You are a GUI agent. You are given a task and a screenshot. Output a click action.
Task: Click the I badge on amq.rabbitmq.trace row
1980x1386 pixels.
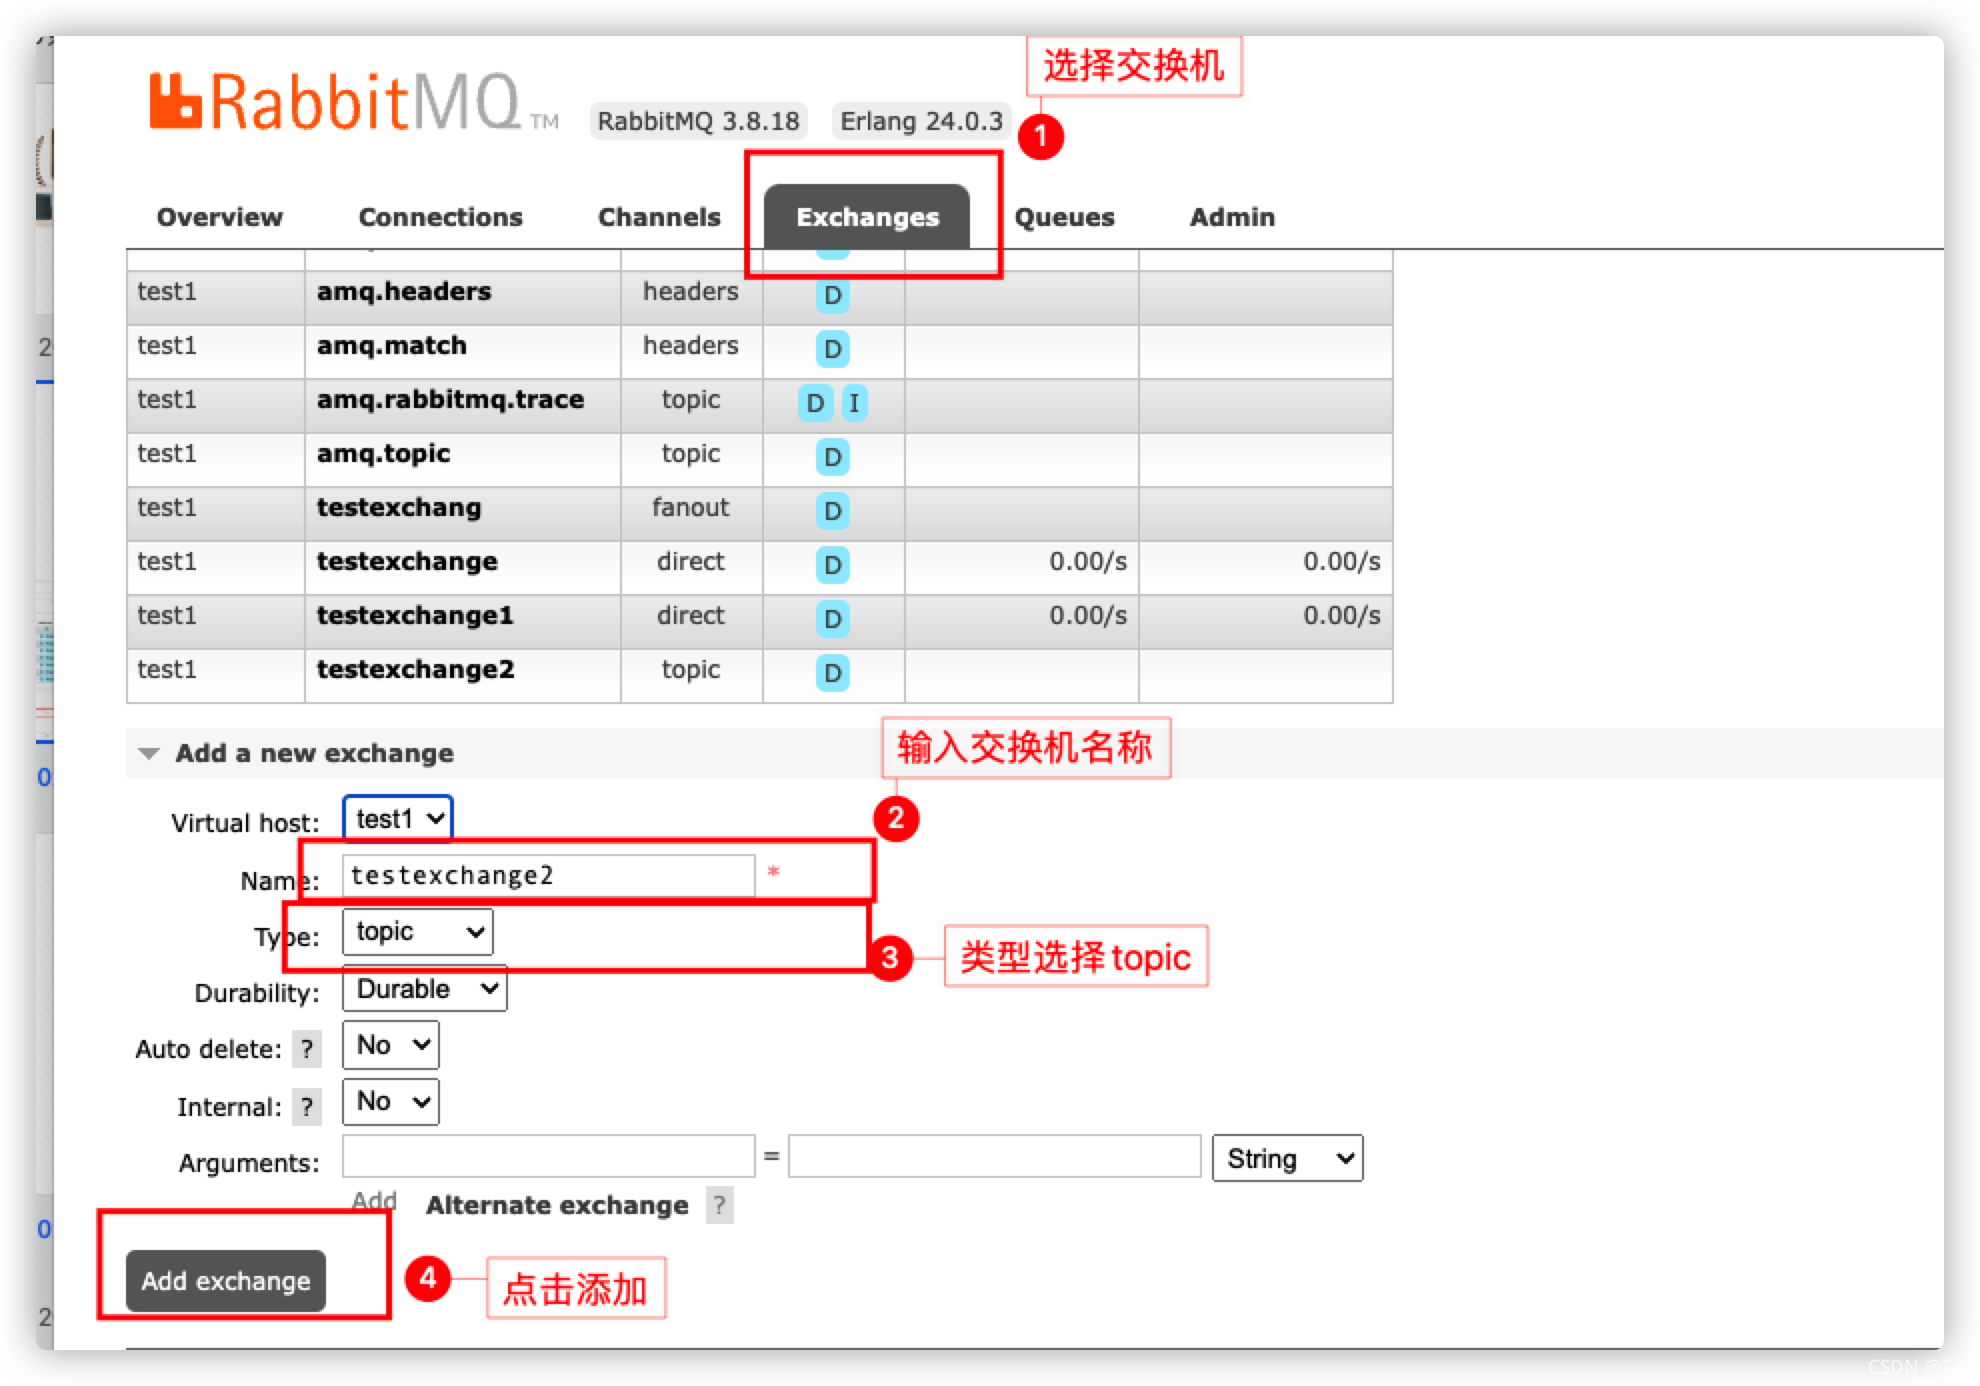coord(854,403)
